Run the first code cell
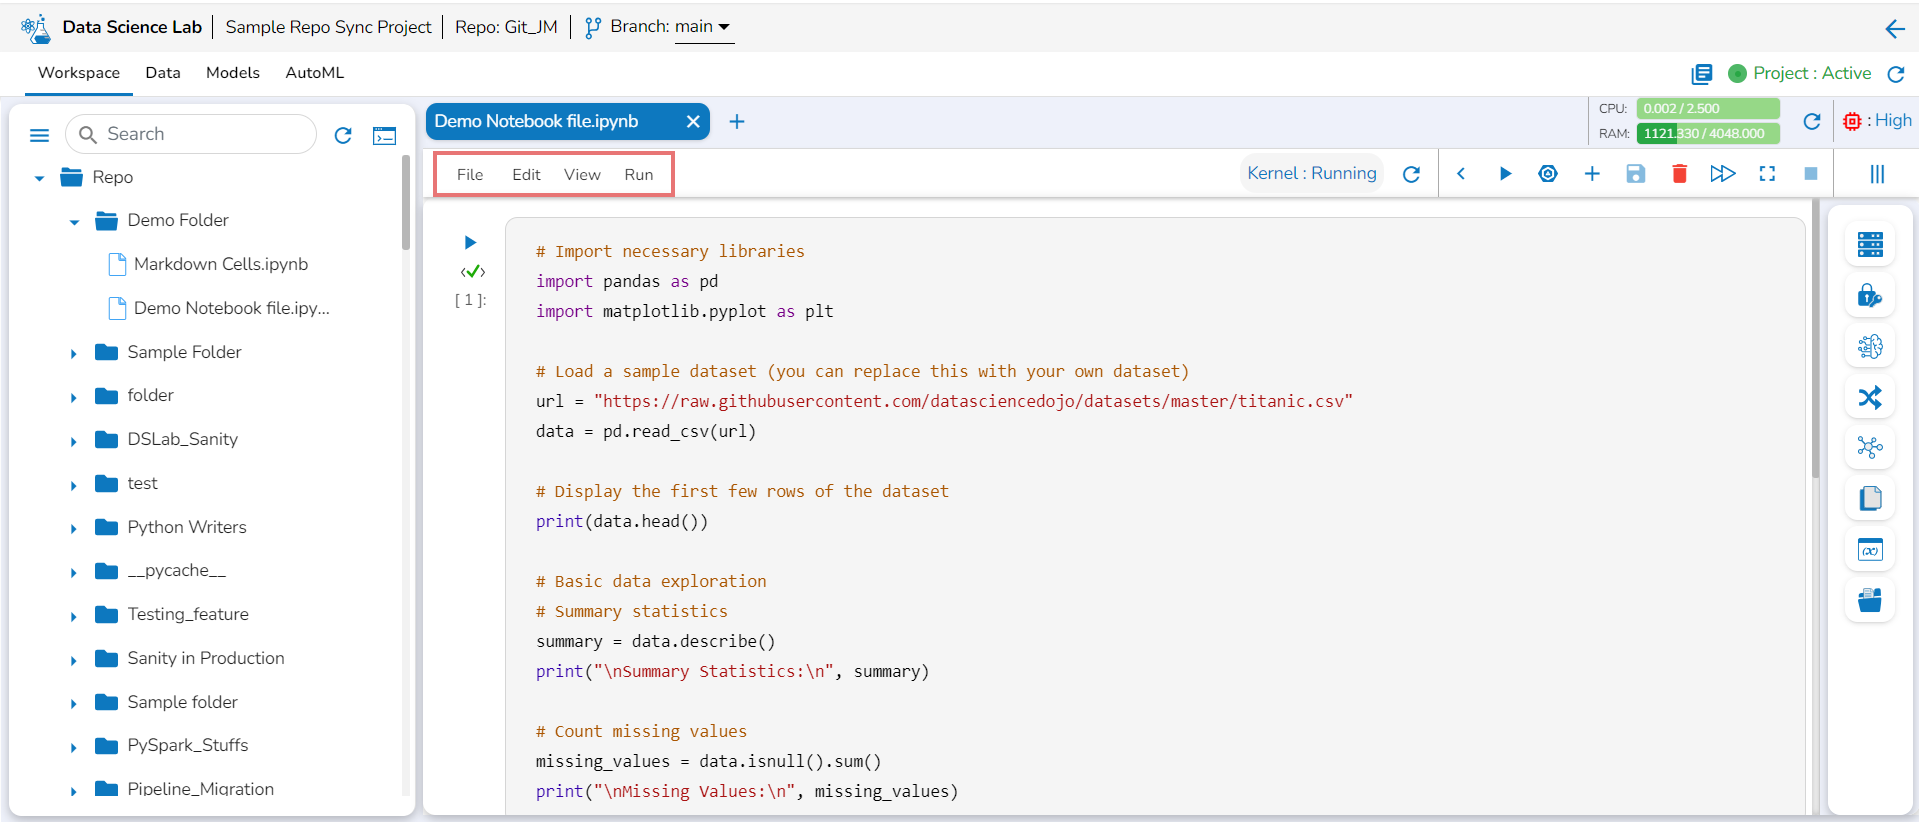The image size is (1919, 822). [470, 242]
